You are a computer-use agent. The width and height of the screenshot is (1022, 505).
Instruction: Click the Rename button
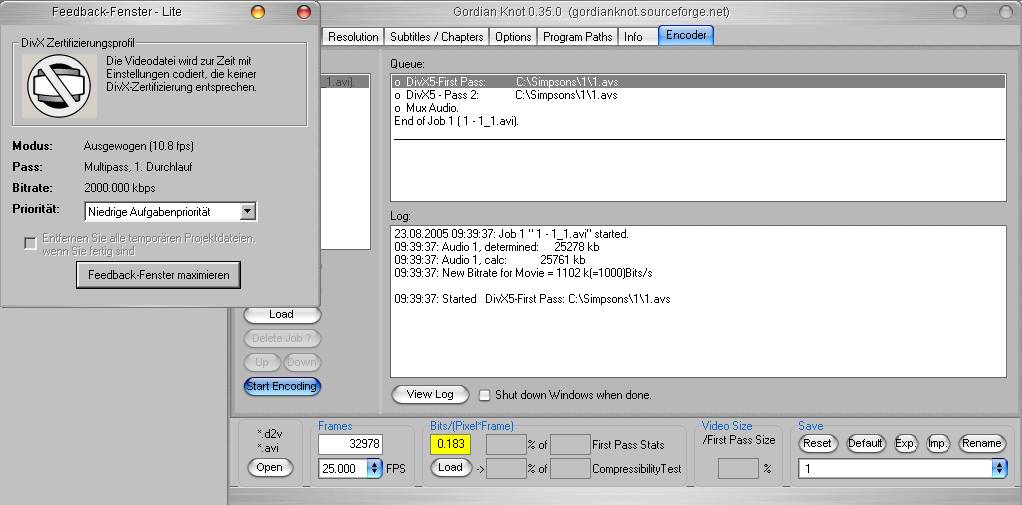click(982, 443)
